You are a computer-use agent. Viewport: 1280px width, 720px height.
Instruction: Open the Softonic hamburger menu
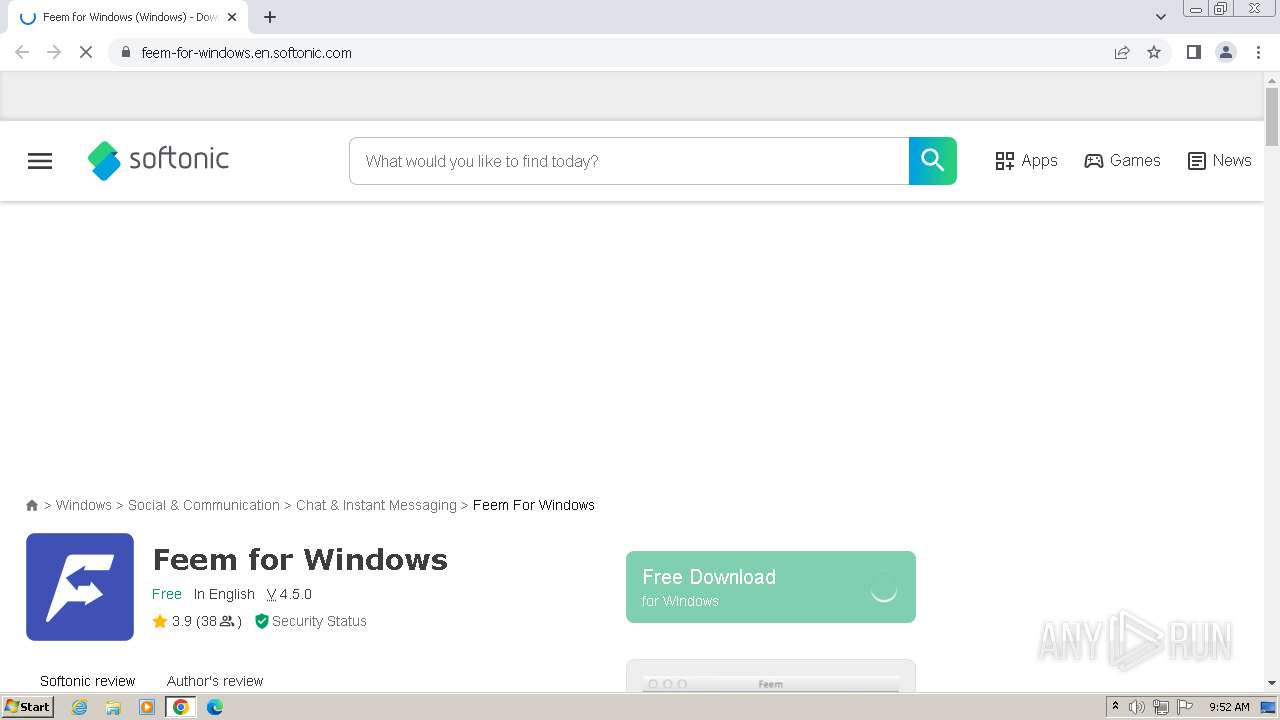pos(40,161)
